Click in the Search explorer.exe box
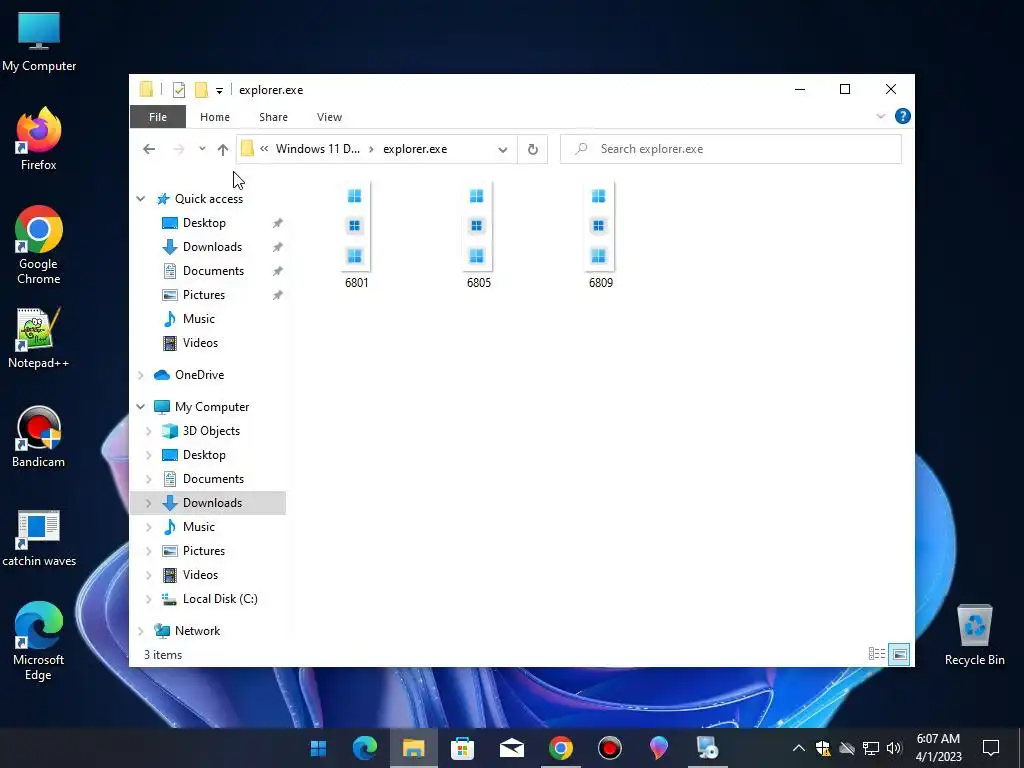The width and height of the screenshot is (1024, 768). 731,149
